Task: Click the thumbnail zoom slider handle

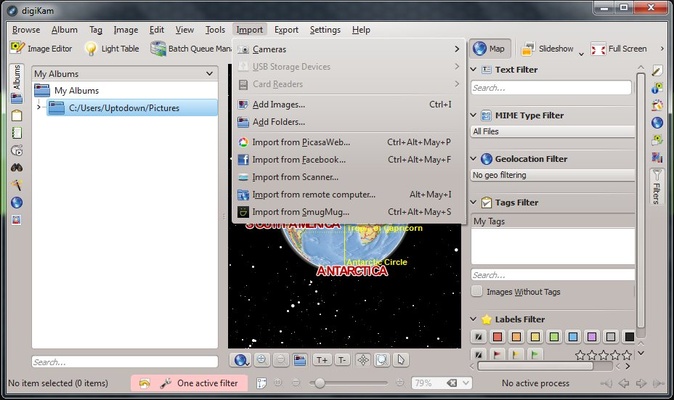Action: (x=319, y=383)
